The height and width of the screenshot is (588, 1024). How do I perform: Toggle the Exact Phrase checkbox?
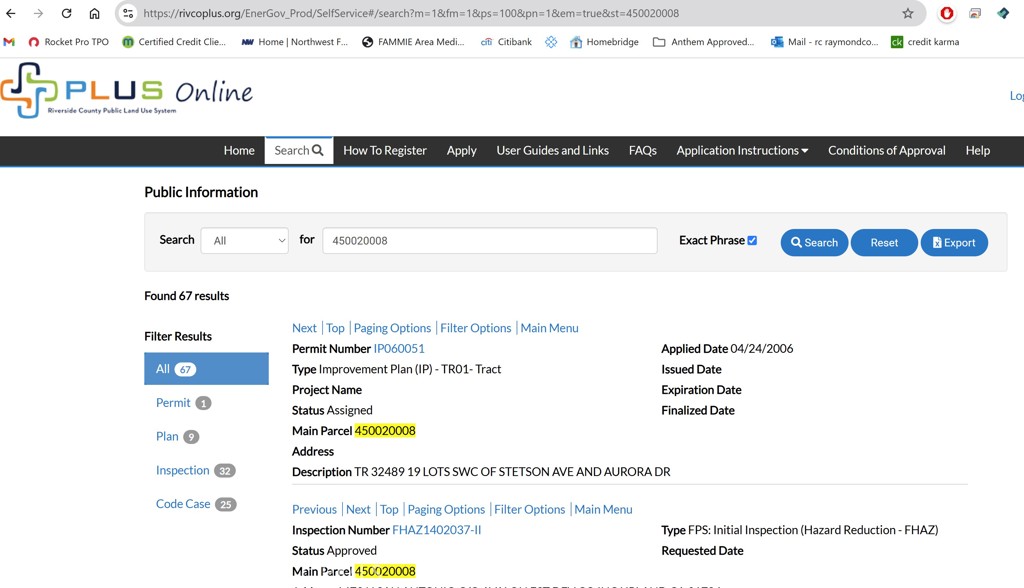click(752, 240)
